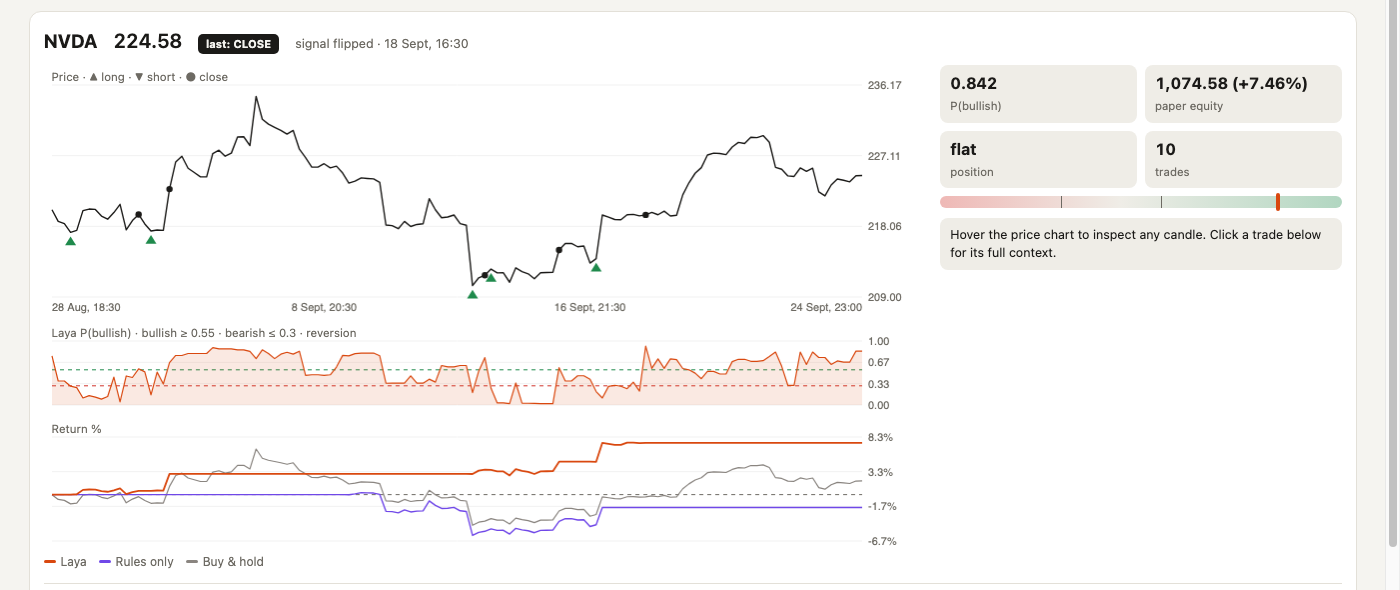Click the paper equity 1,074.58 card
Viewport: 1400px width, 590px height.
click(1243, 94)
